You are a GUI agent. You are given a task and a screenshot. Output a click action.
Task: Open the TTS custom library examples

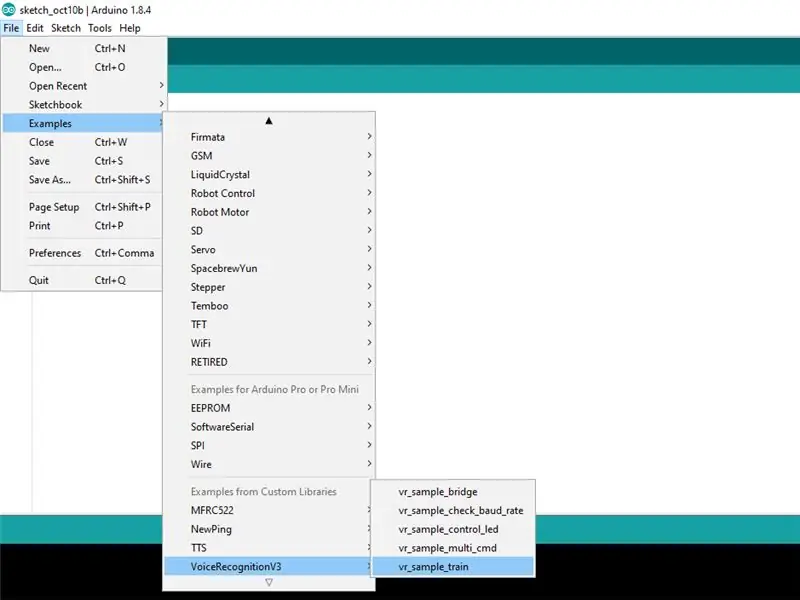pos(268,548)
